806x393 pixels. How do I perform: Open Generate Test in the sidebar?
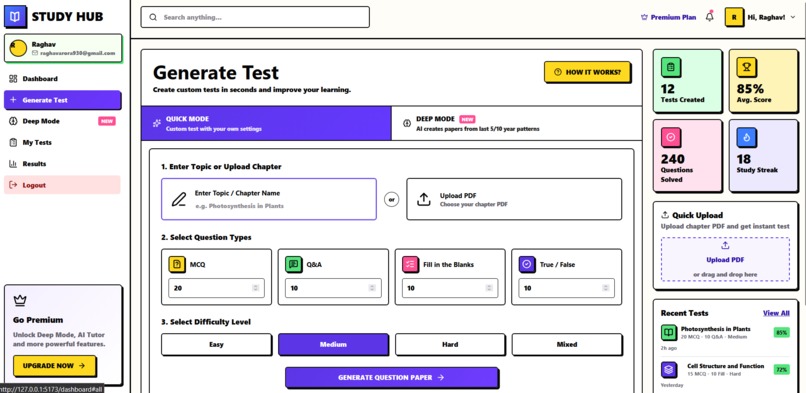tap(62, 100)
